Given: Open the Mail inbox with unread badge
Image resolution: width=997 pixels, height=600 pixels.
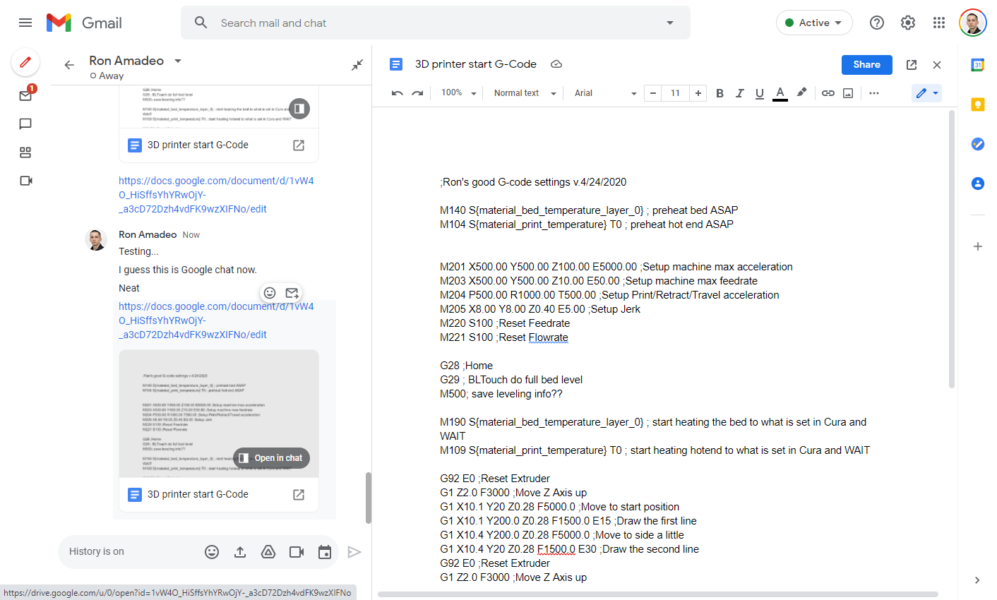Looking at the screenshot, I should point(25,95).
